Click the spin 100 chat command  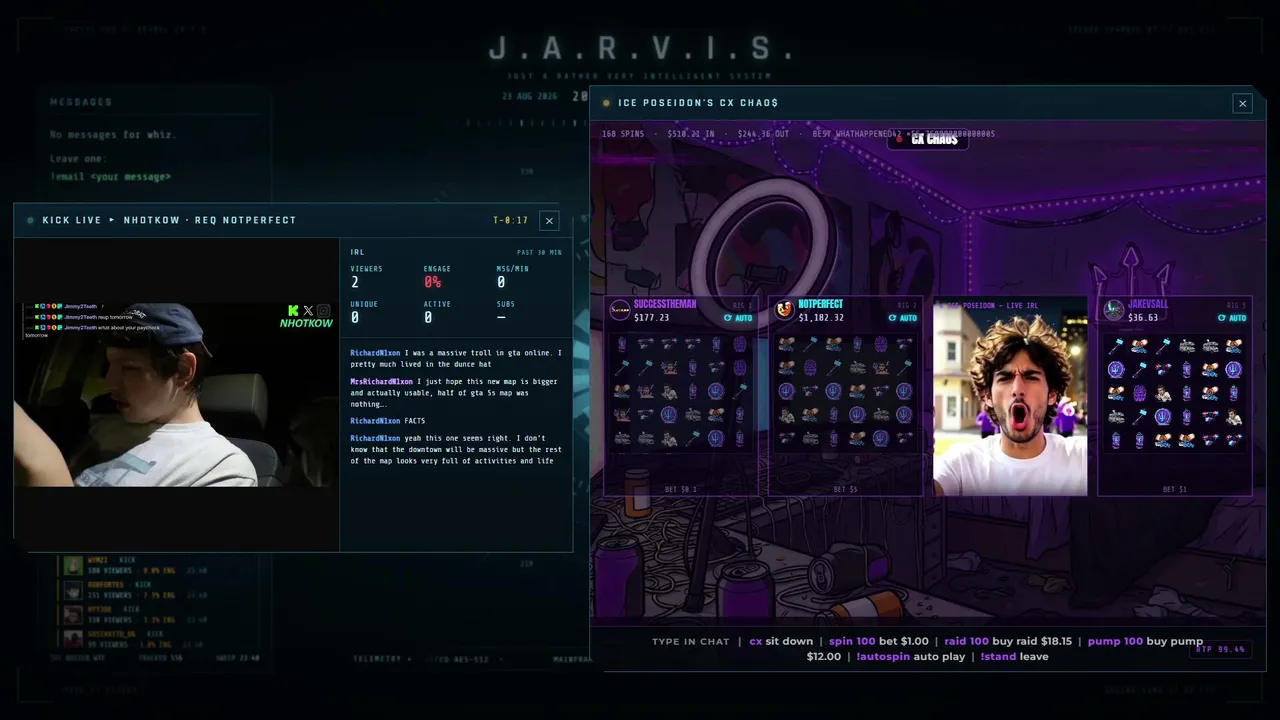point(852,641)
